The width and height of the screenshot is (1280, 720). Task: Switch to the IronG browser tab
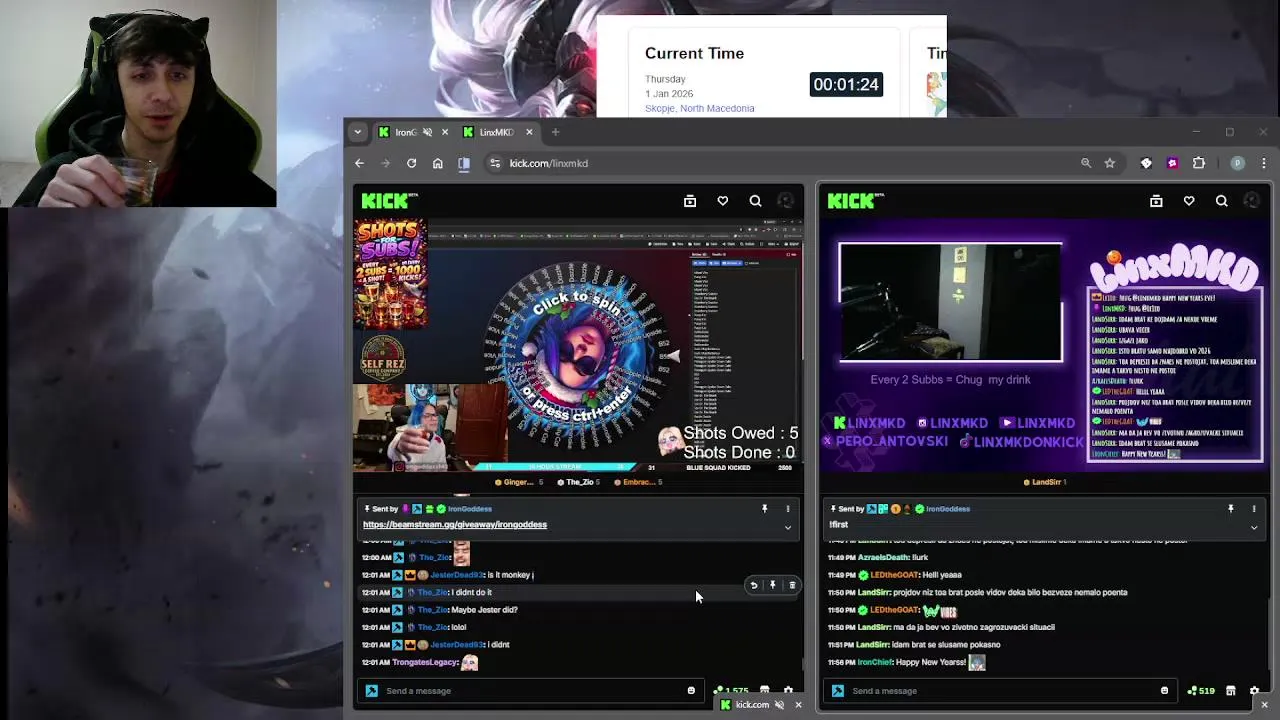[x=412, y=132]
